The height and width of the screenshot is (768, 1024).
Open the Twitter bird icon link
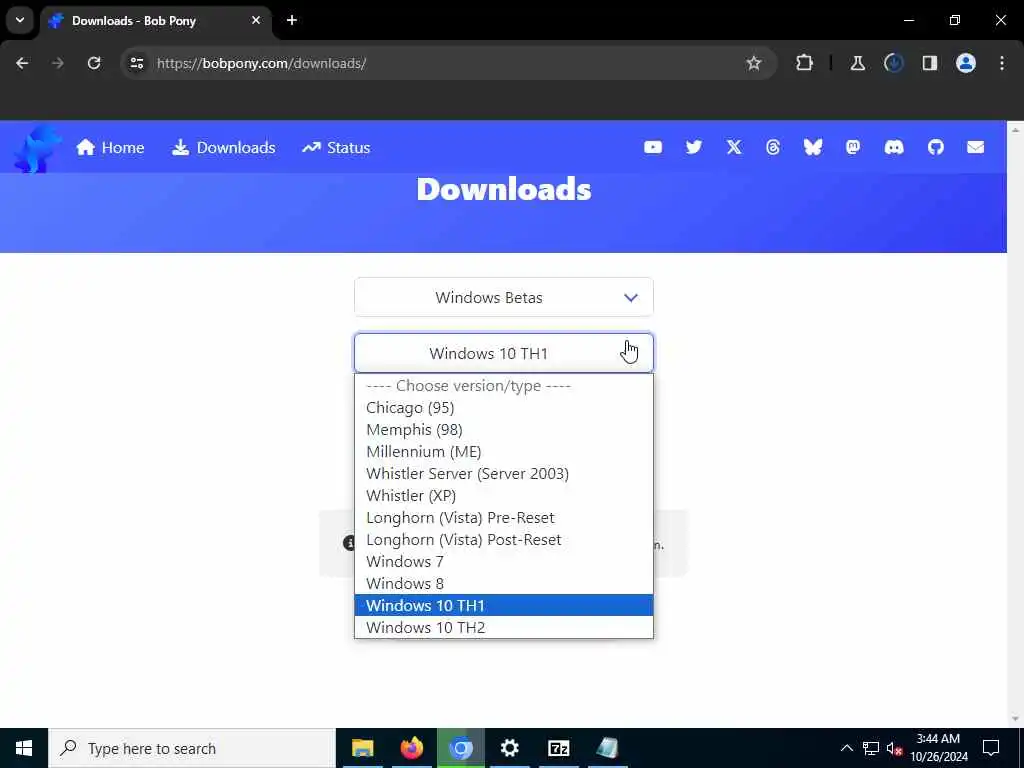(694, 148)
